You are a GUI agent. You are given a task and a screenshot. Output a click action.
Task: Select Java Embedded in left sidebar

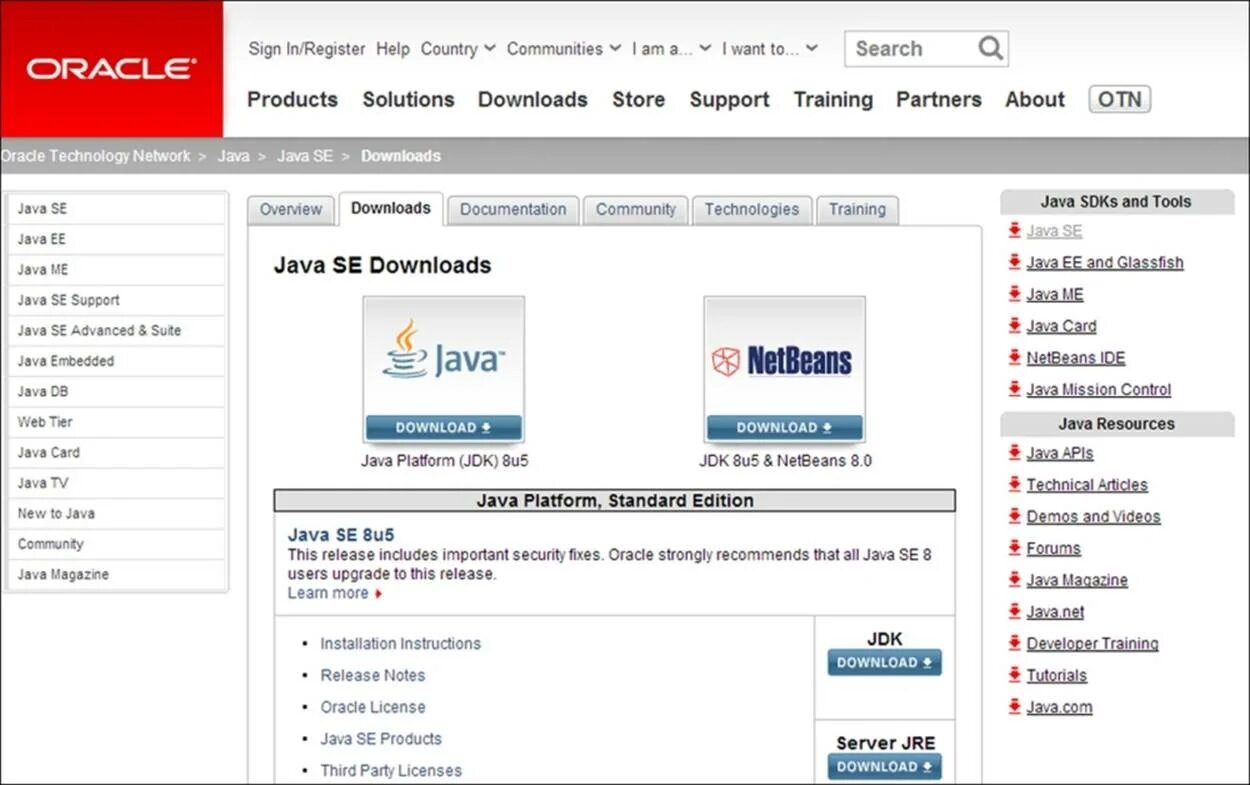tap(116, 361)
